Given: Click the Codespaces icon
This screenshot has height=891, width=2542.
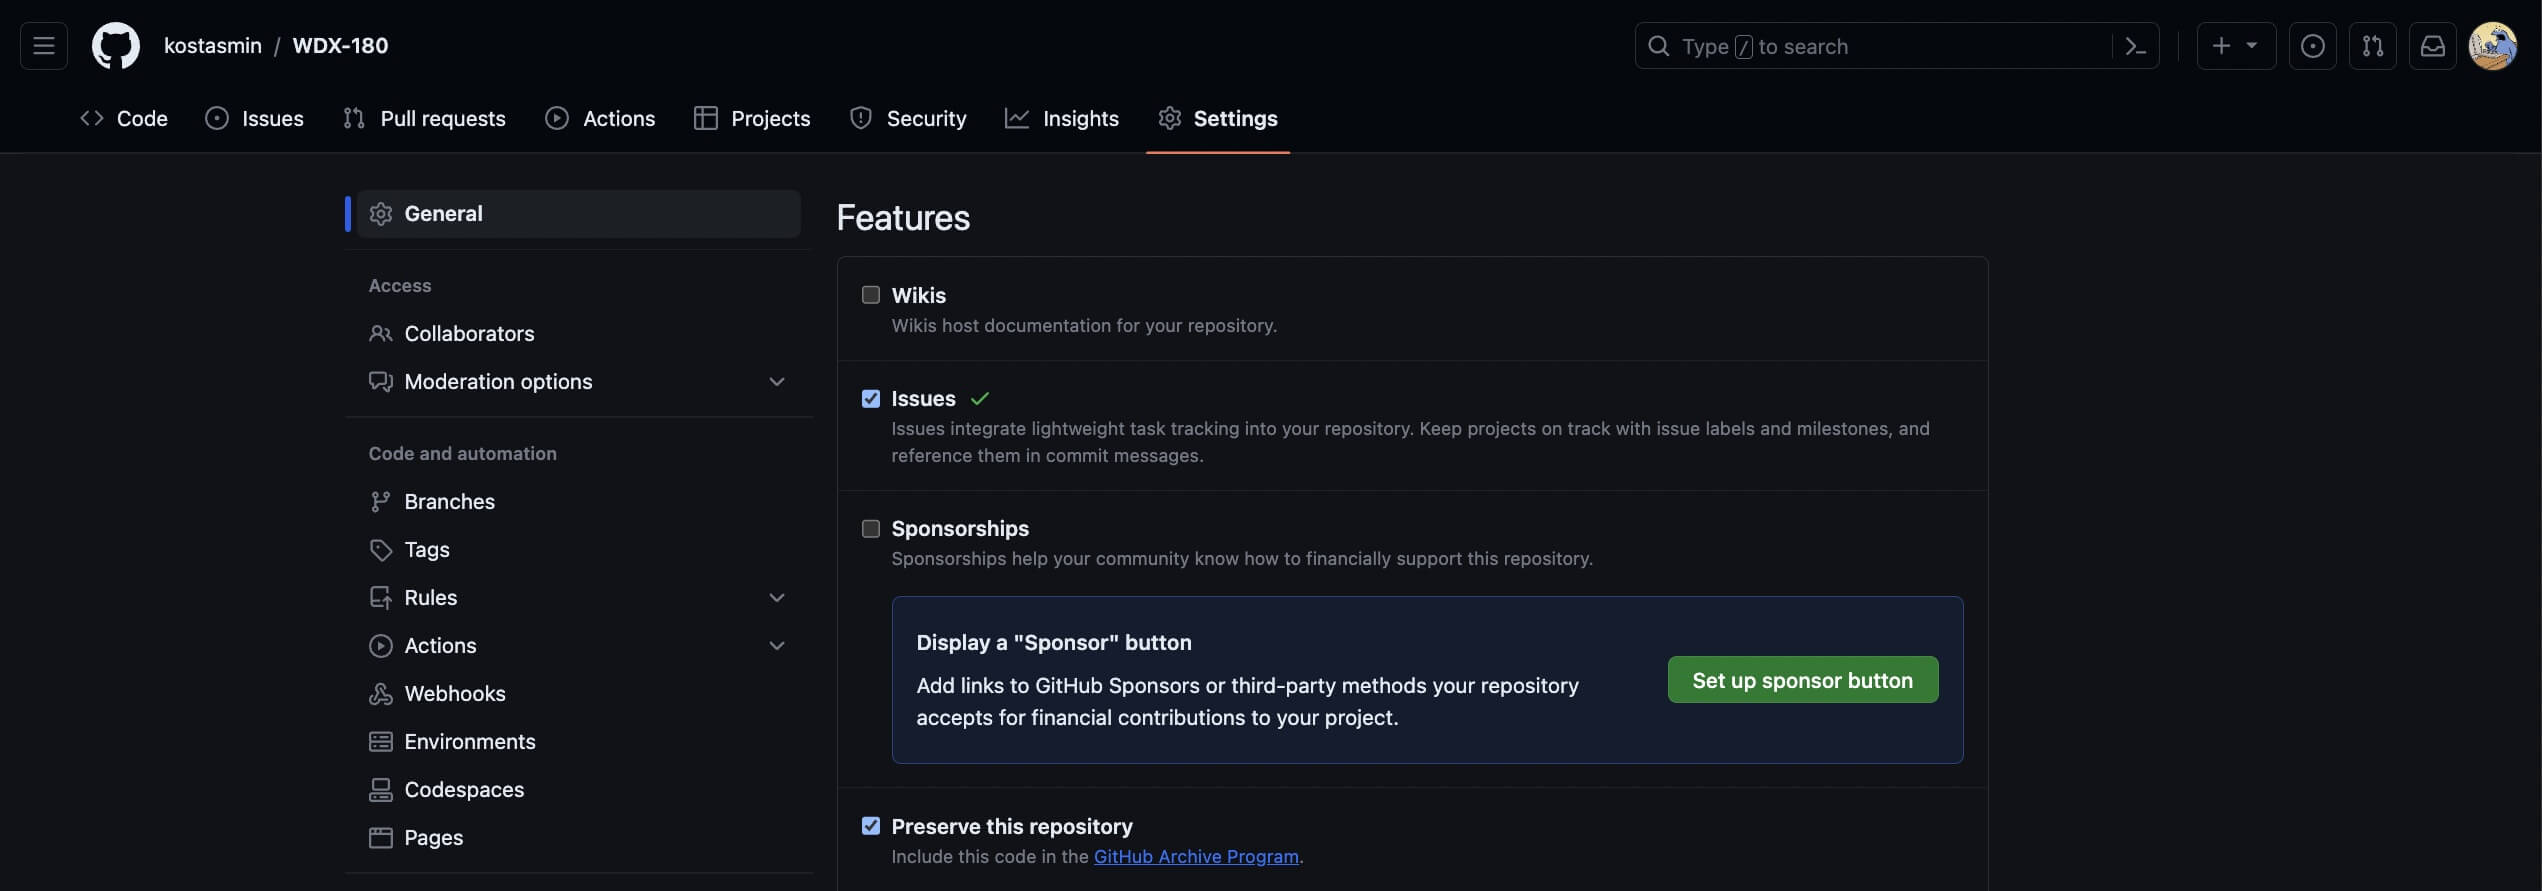Looking at the screenshot, I should [x=381, y=790].
